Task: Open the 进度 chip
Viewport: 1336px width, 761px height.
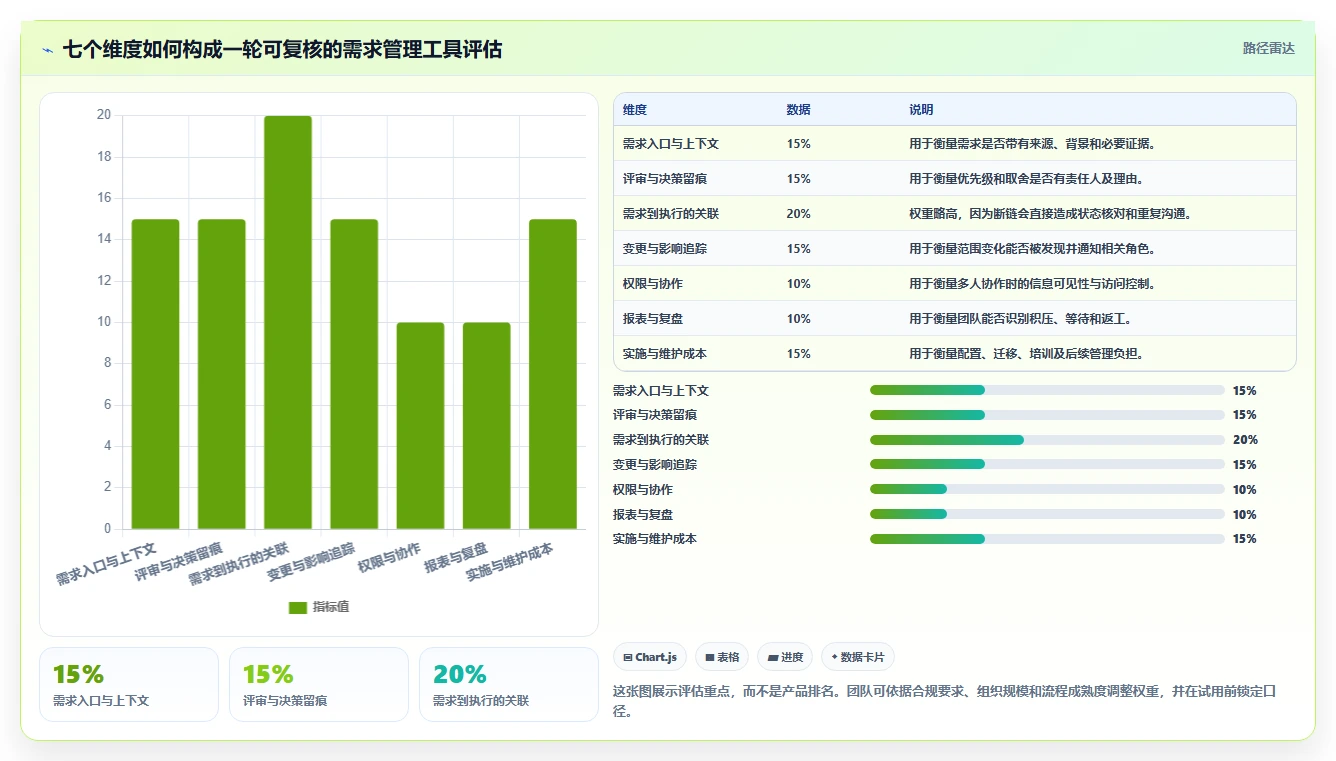Action: tap(785, 657)
